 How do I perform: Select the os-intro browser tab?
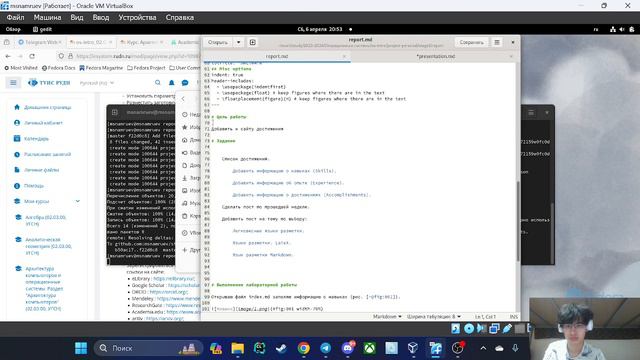click(91, 42)
